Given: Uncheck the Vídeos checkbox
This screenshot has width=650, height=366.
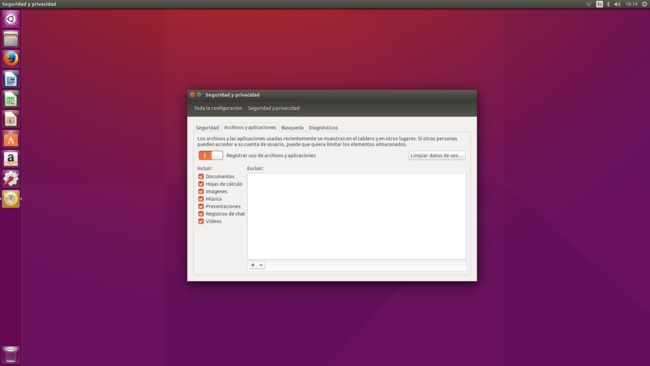Looking at the screenshot, I should 201,221.
